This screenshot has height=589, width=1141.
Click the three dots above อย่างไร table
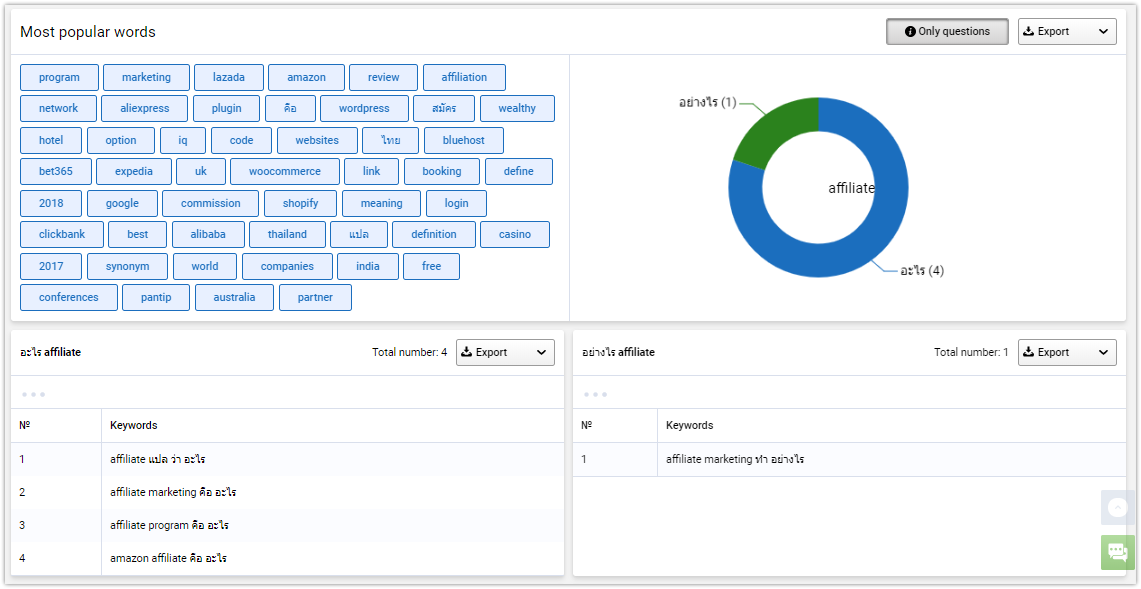point(595,395)
